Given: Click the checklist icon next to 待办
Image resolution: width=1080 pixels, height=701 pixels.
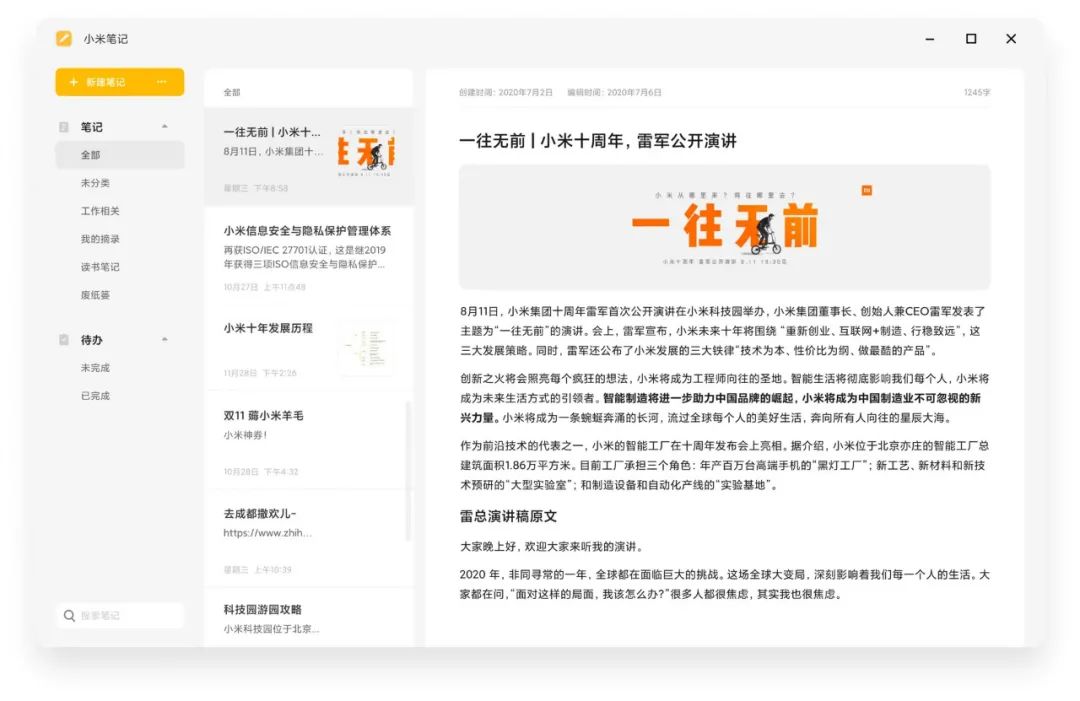Looking at the screenshot, I should point(62,340).
